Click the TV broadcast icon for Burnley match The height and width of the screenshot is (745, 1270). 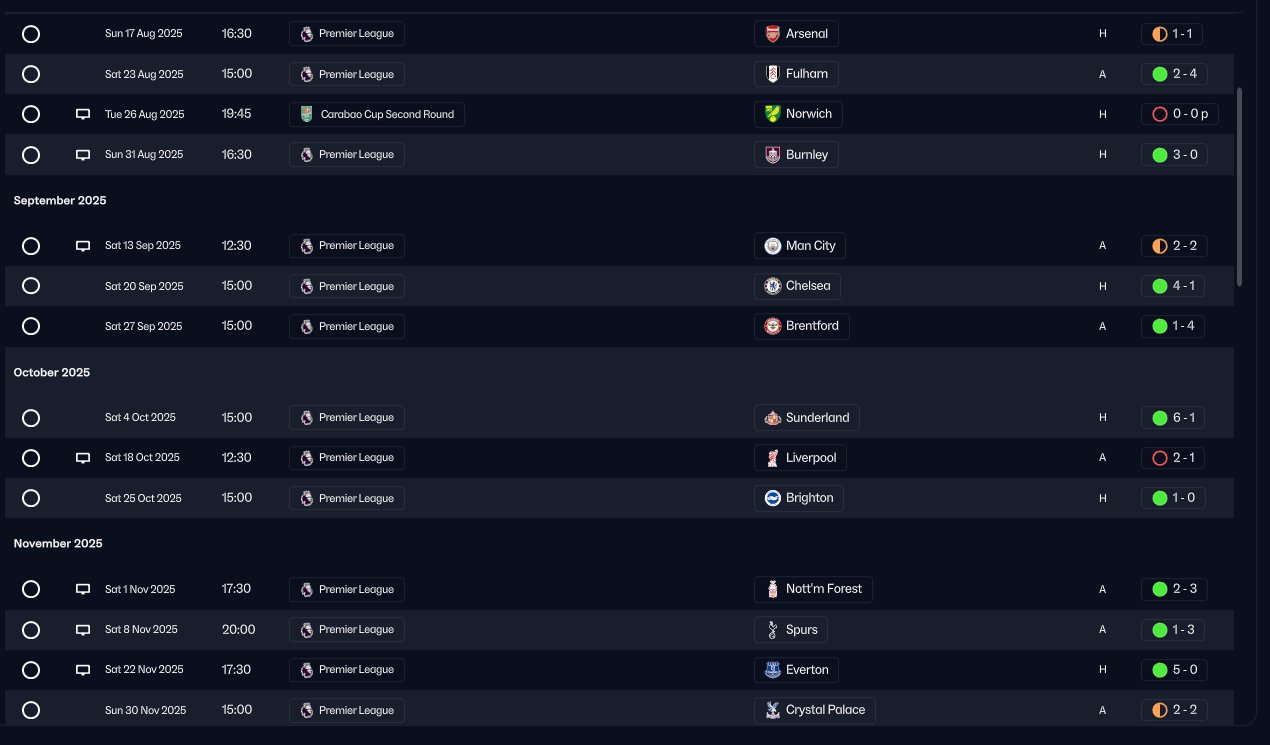tap(83, 155)
